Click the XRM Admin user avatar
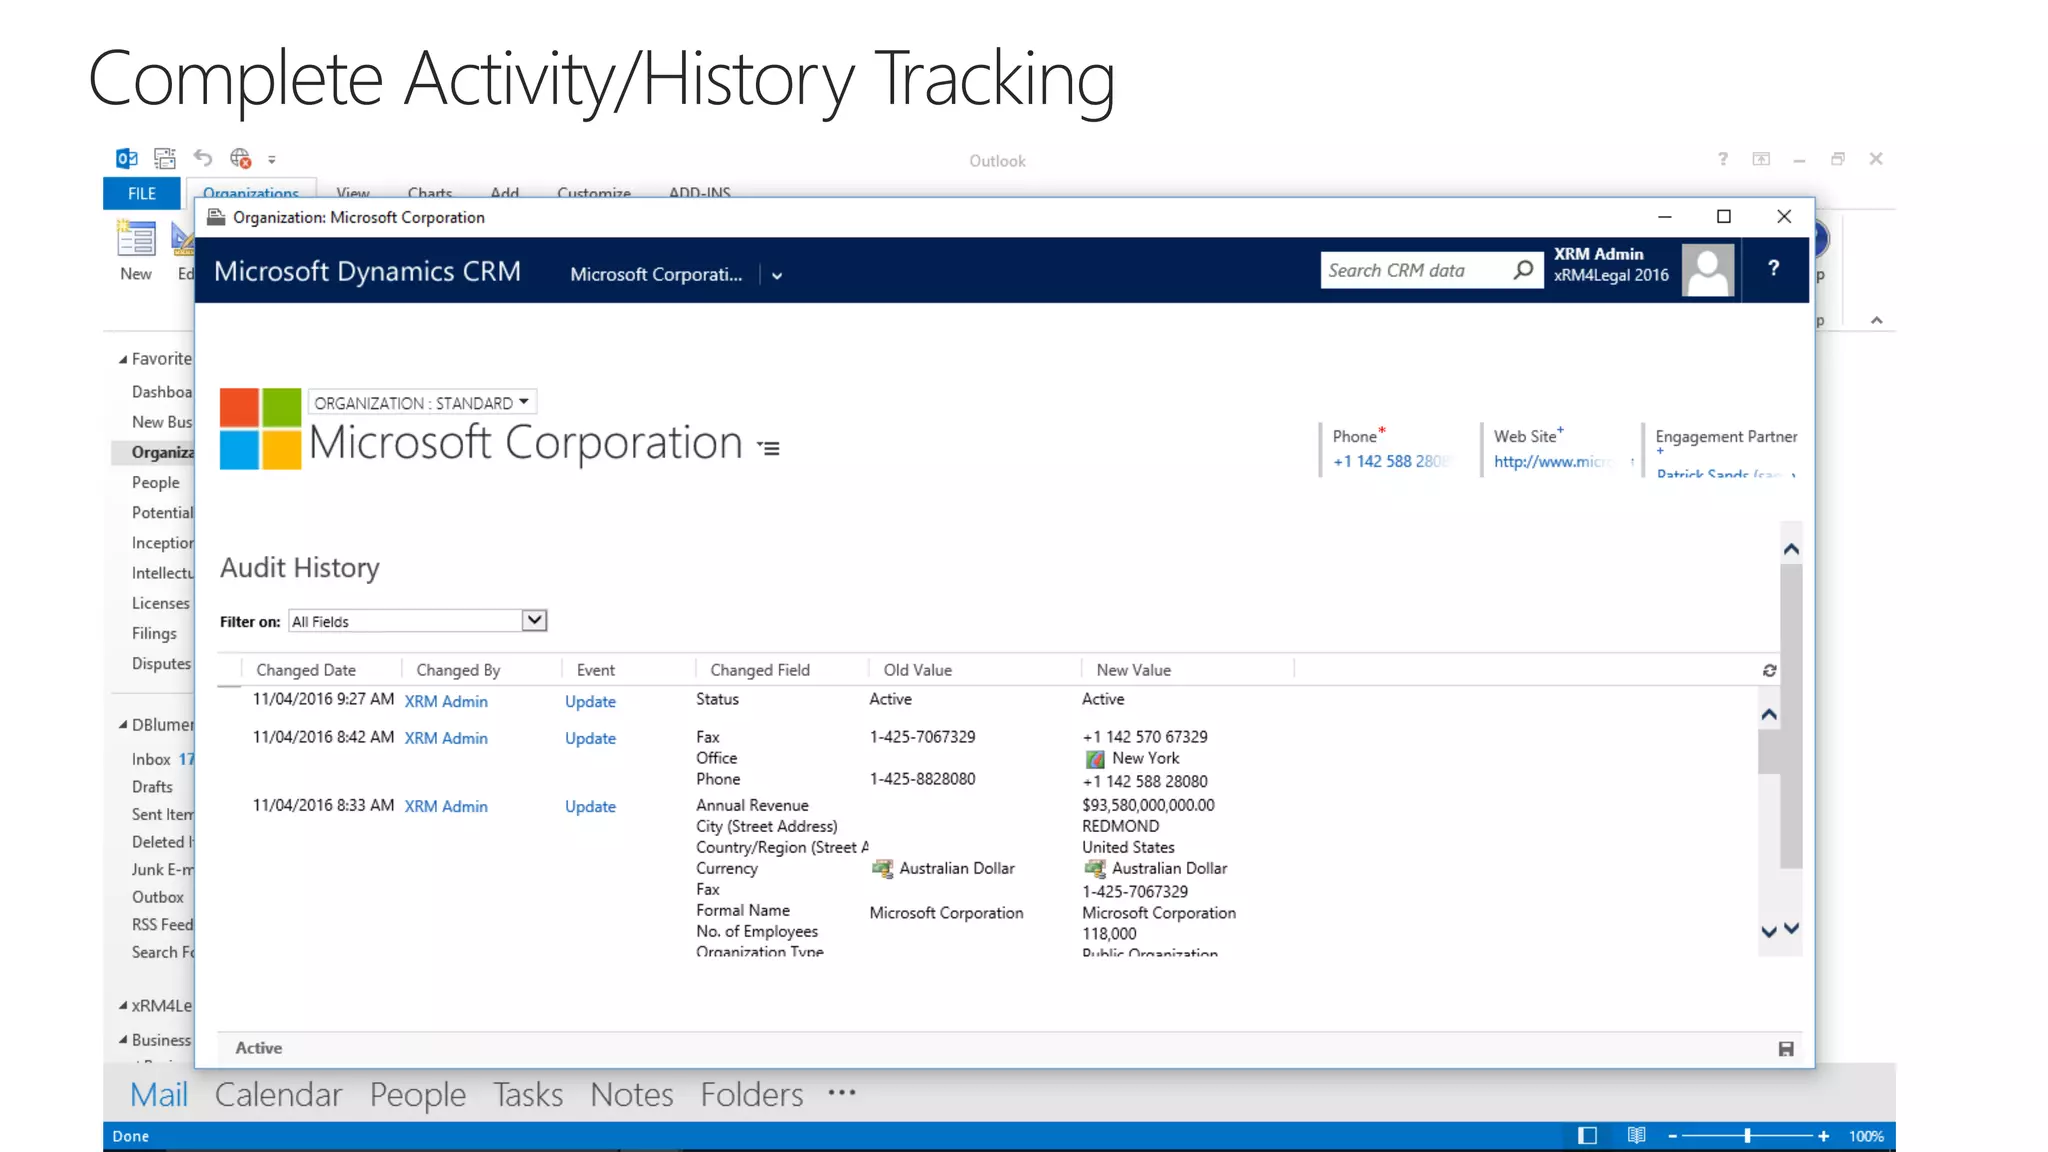The height and width of the screenshot is (1152, 2048). pos(1707,270)
